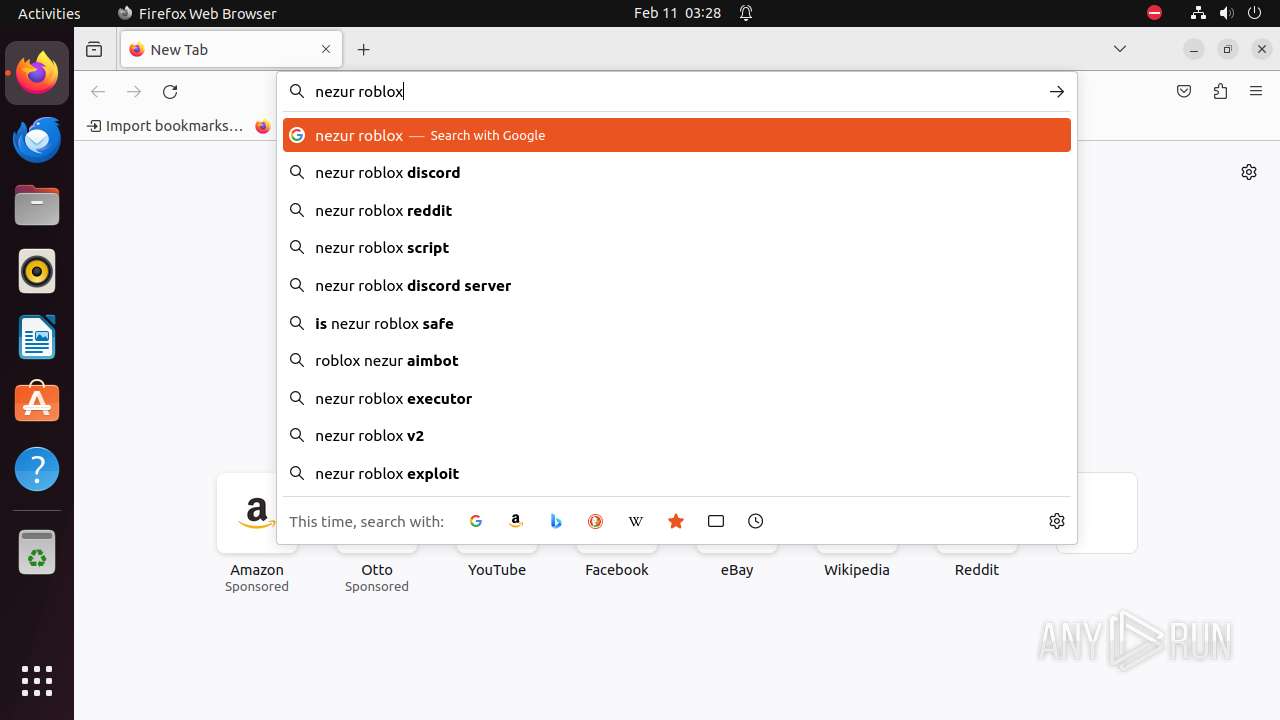Click in the address bar text field
Viewport: 1280px width, 720px height.
[x=675, y=91]
